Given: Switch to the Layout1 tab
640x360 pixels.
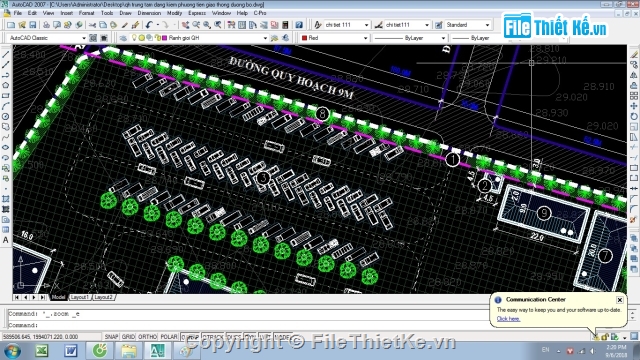Looking at the screenshot, I should click(80, 297).
